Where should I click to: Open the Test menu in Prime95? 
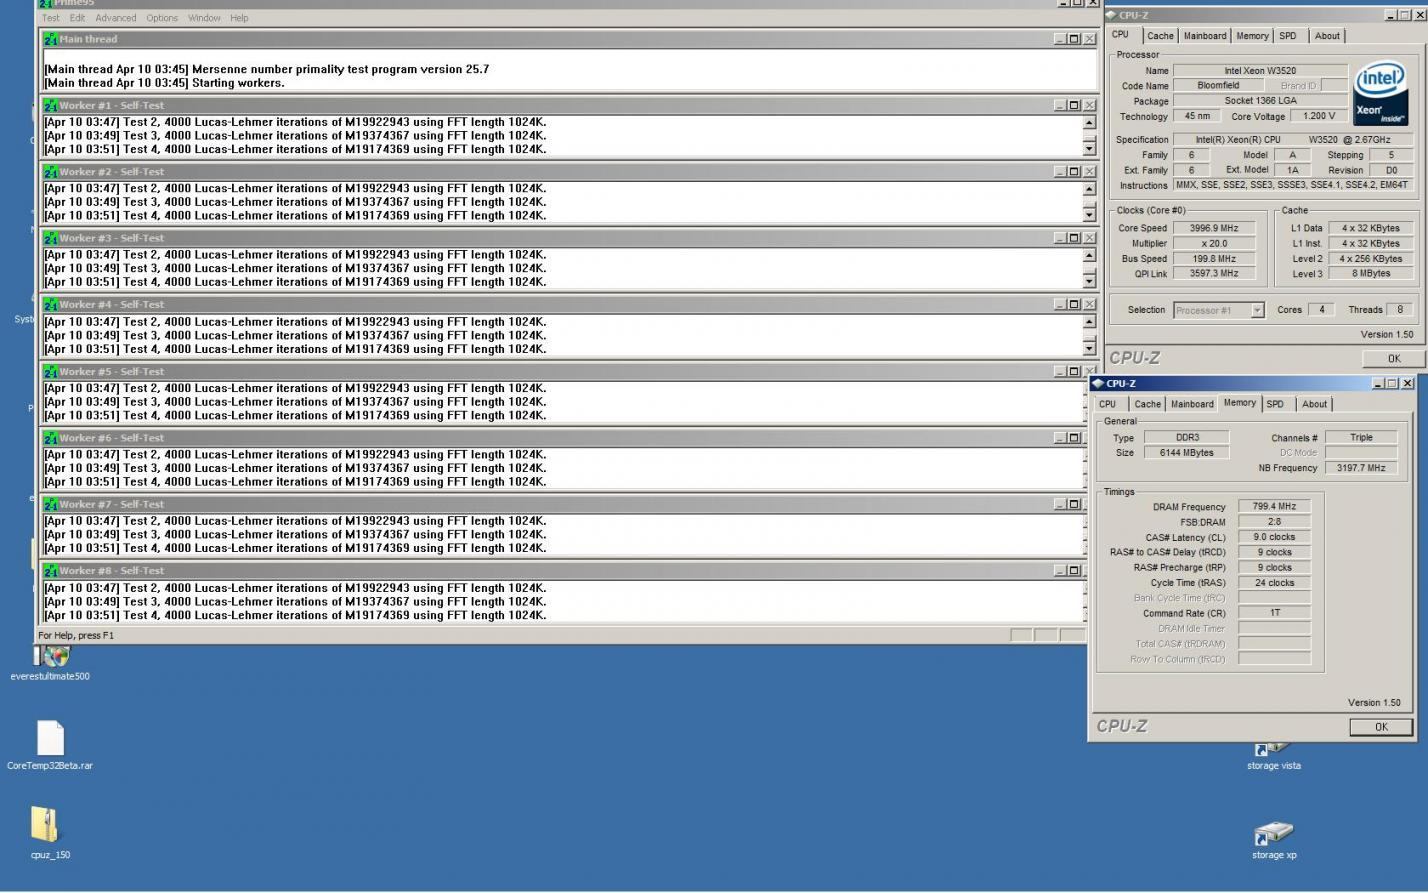(x=51, y=18)
